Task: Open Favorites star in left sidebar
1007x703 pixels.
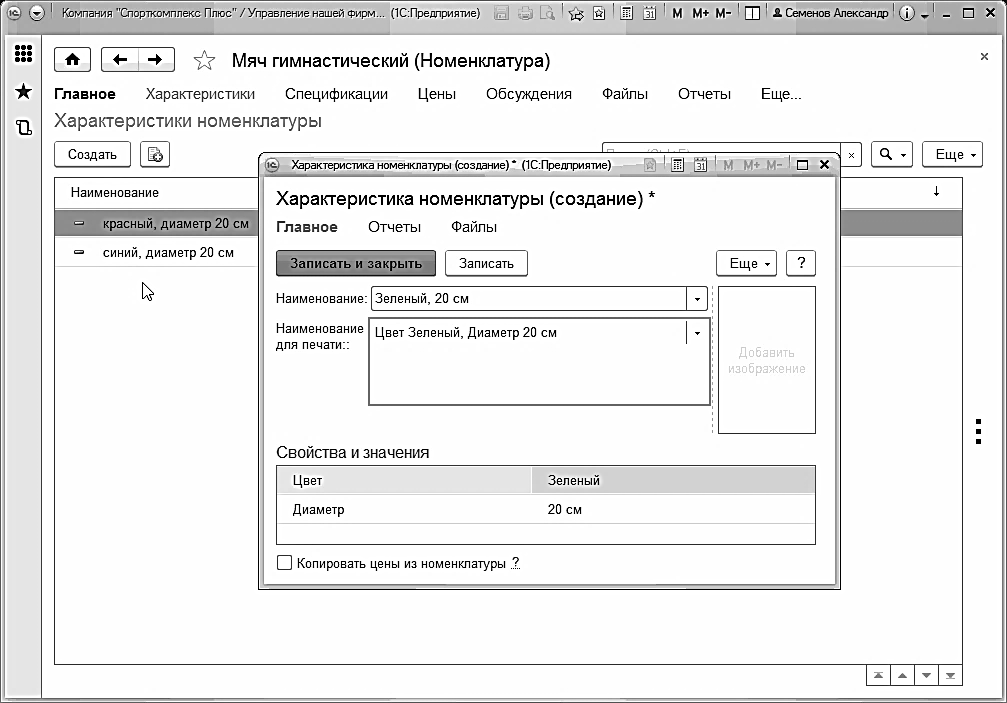Action: click(23, 92)
